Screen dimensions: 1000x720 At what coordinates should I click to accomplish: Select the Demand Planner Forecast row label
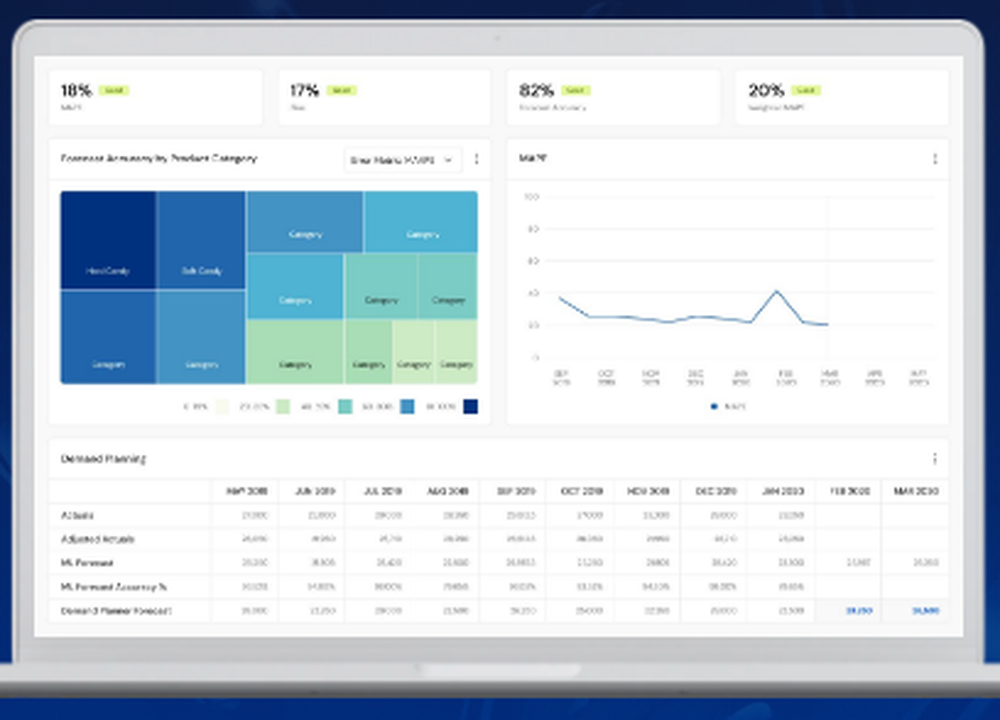coord(116,611)
